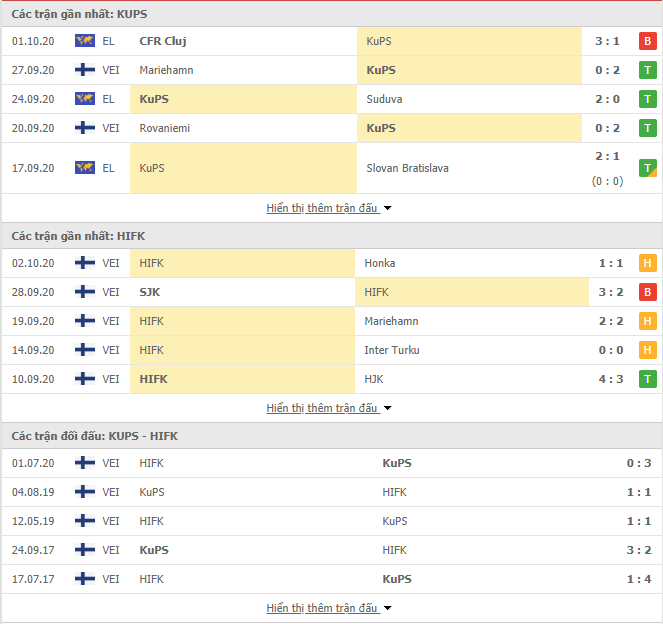The width and height of the screenshot is (663, 624).
Task: Click the 2 : 0 score of KuPS vs Suduva
Action: [607, 99]
